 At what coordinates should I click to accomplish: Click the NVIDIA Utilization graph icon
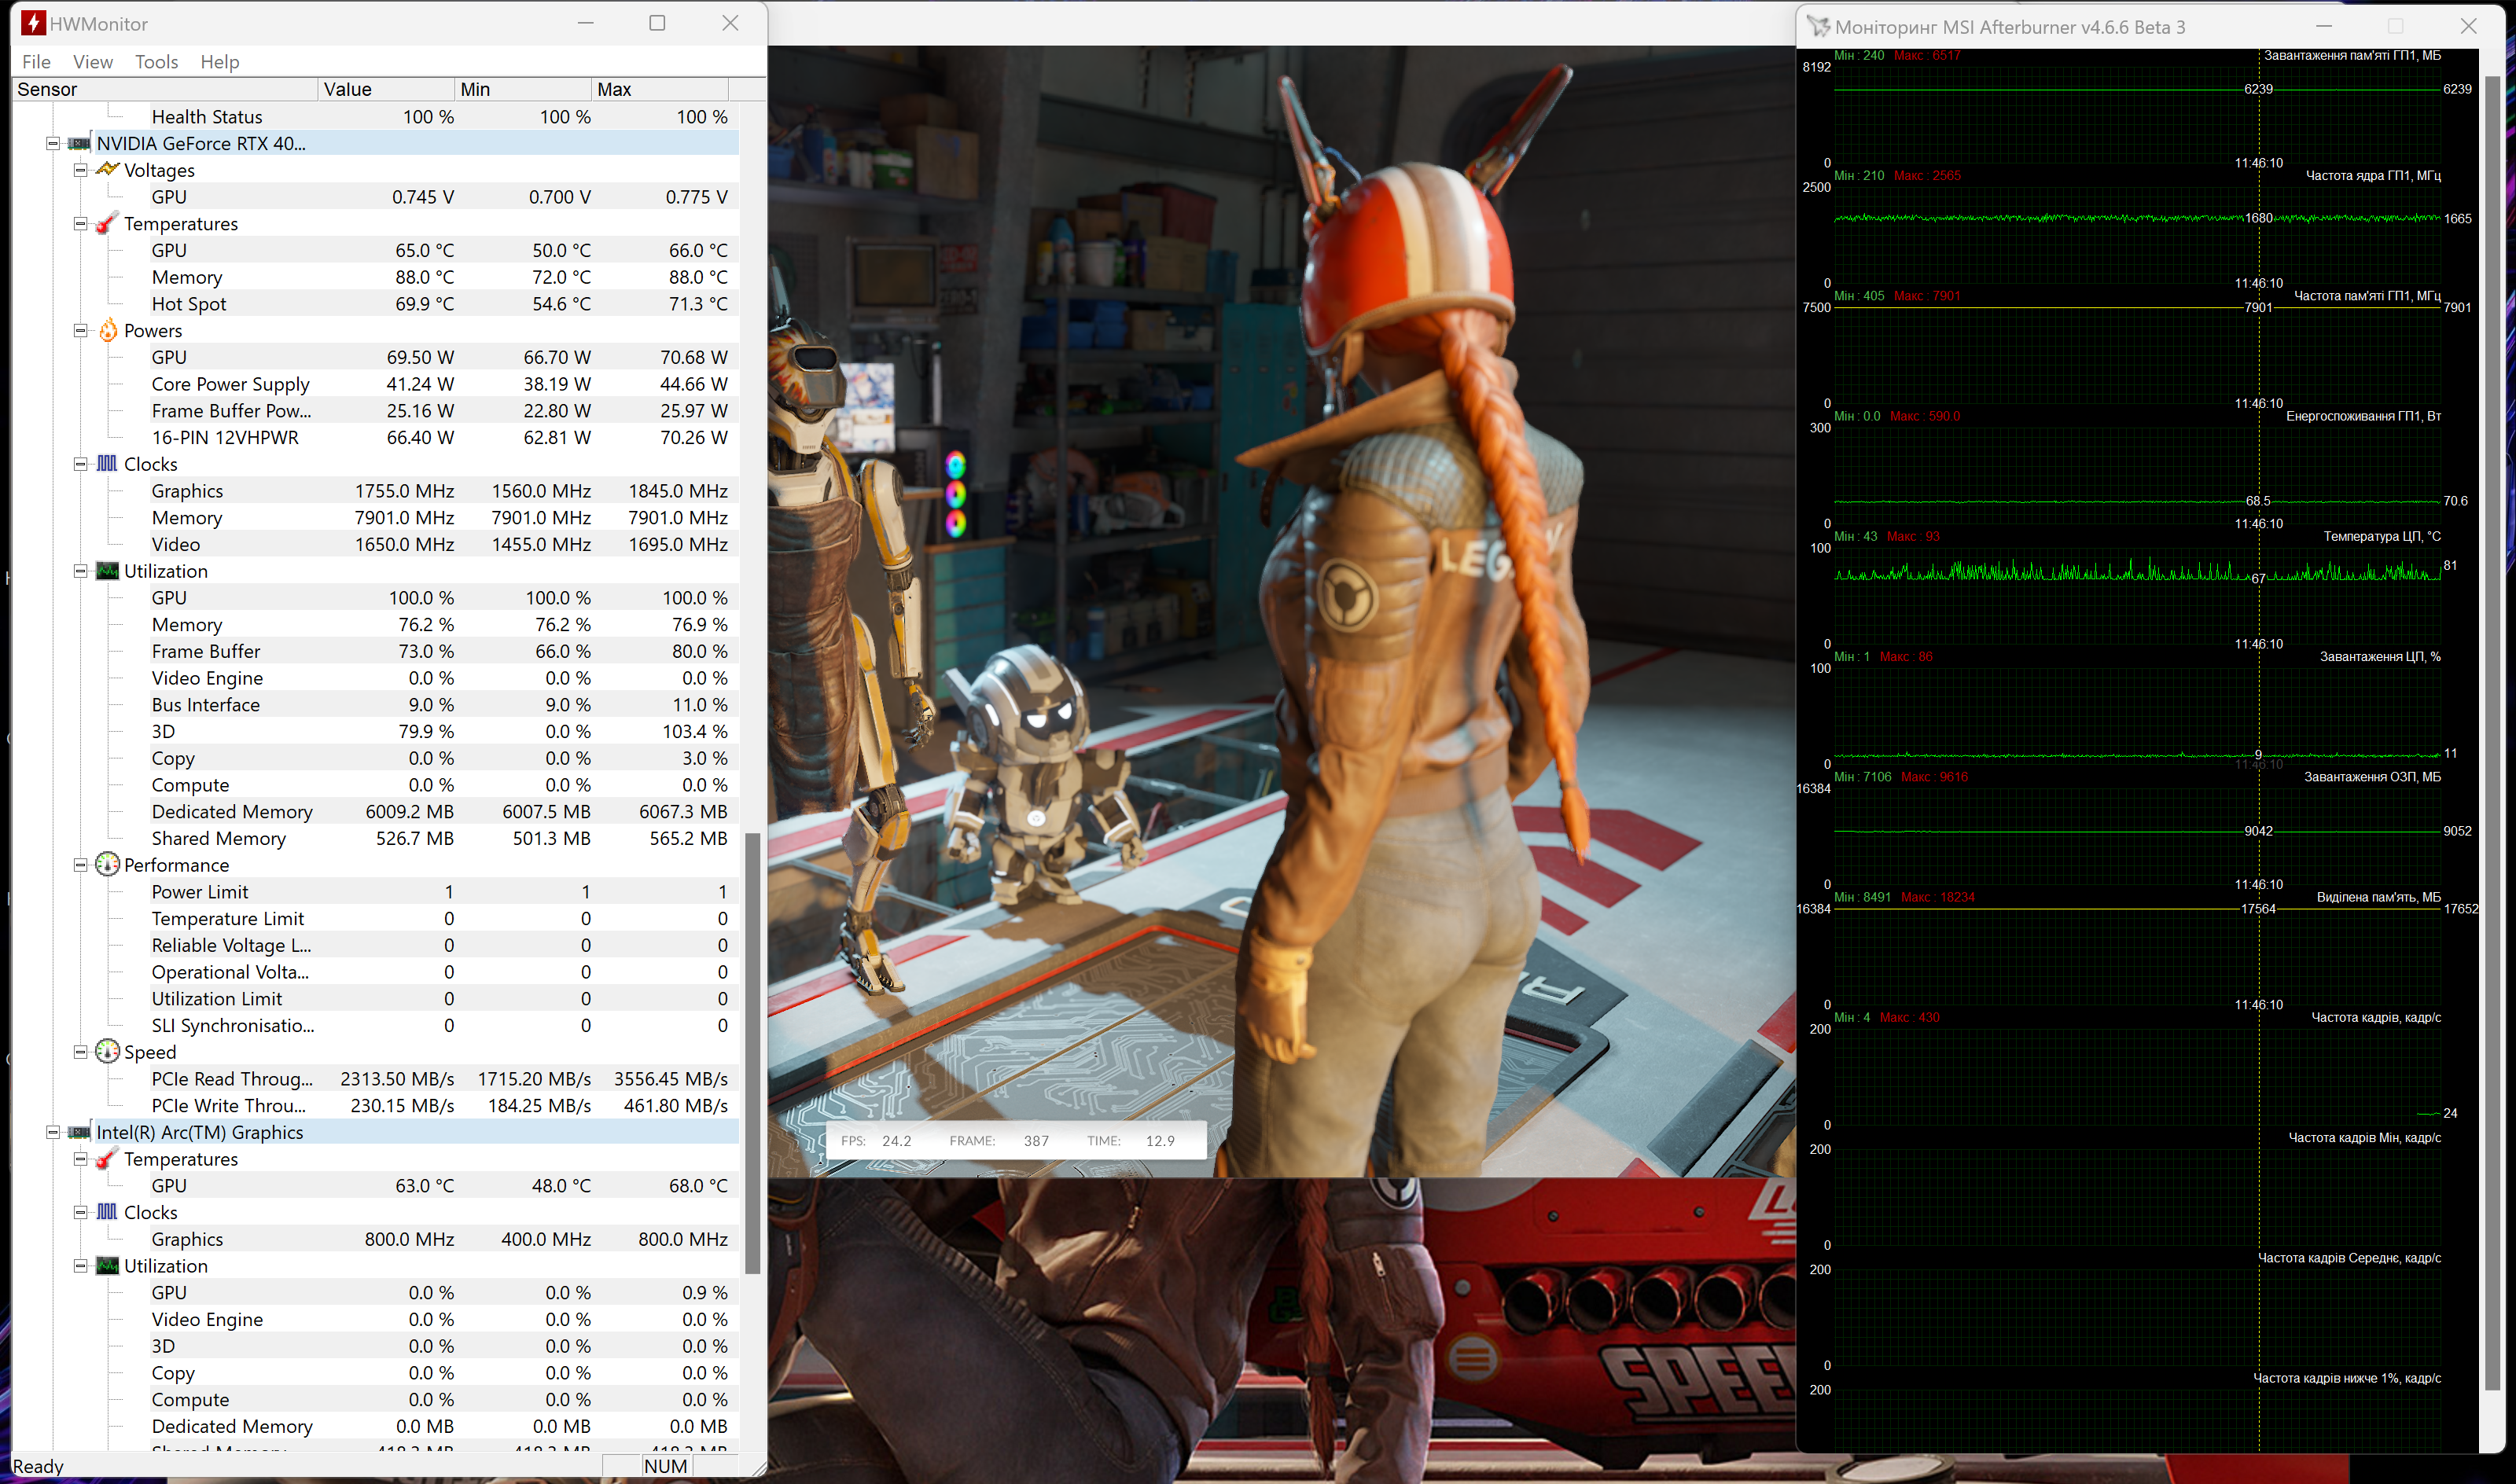(107, 571)
